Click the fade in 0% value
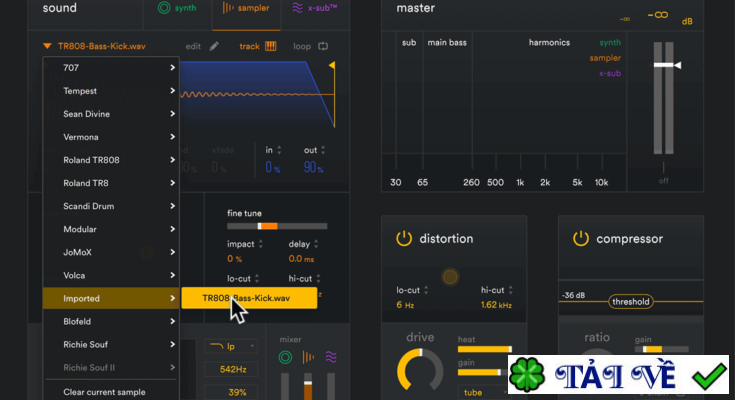 (272, 167)
